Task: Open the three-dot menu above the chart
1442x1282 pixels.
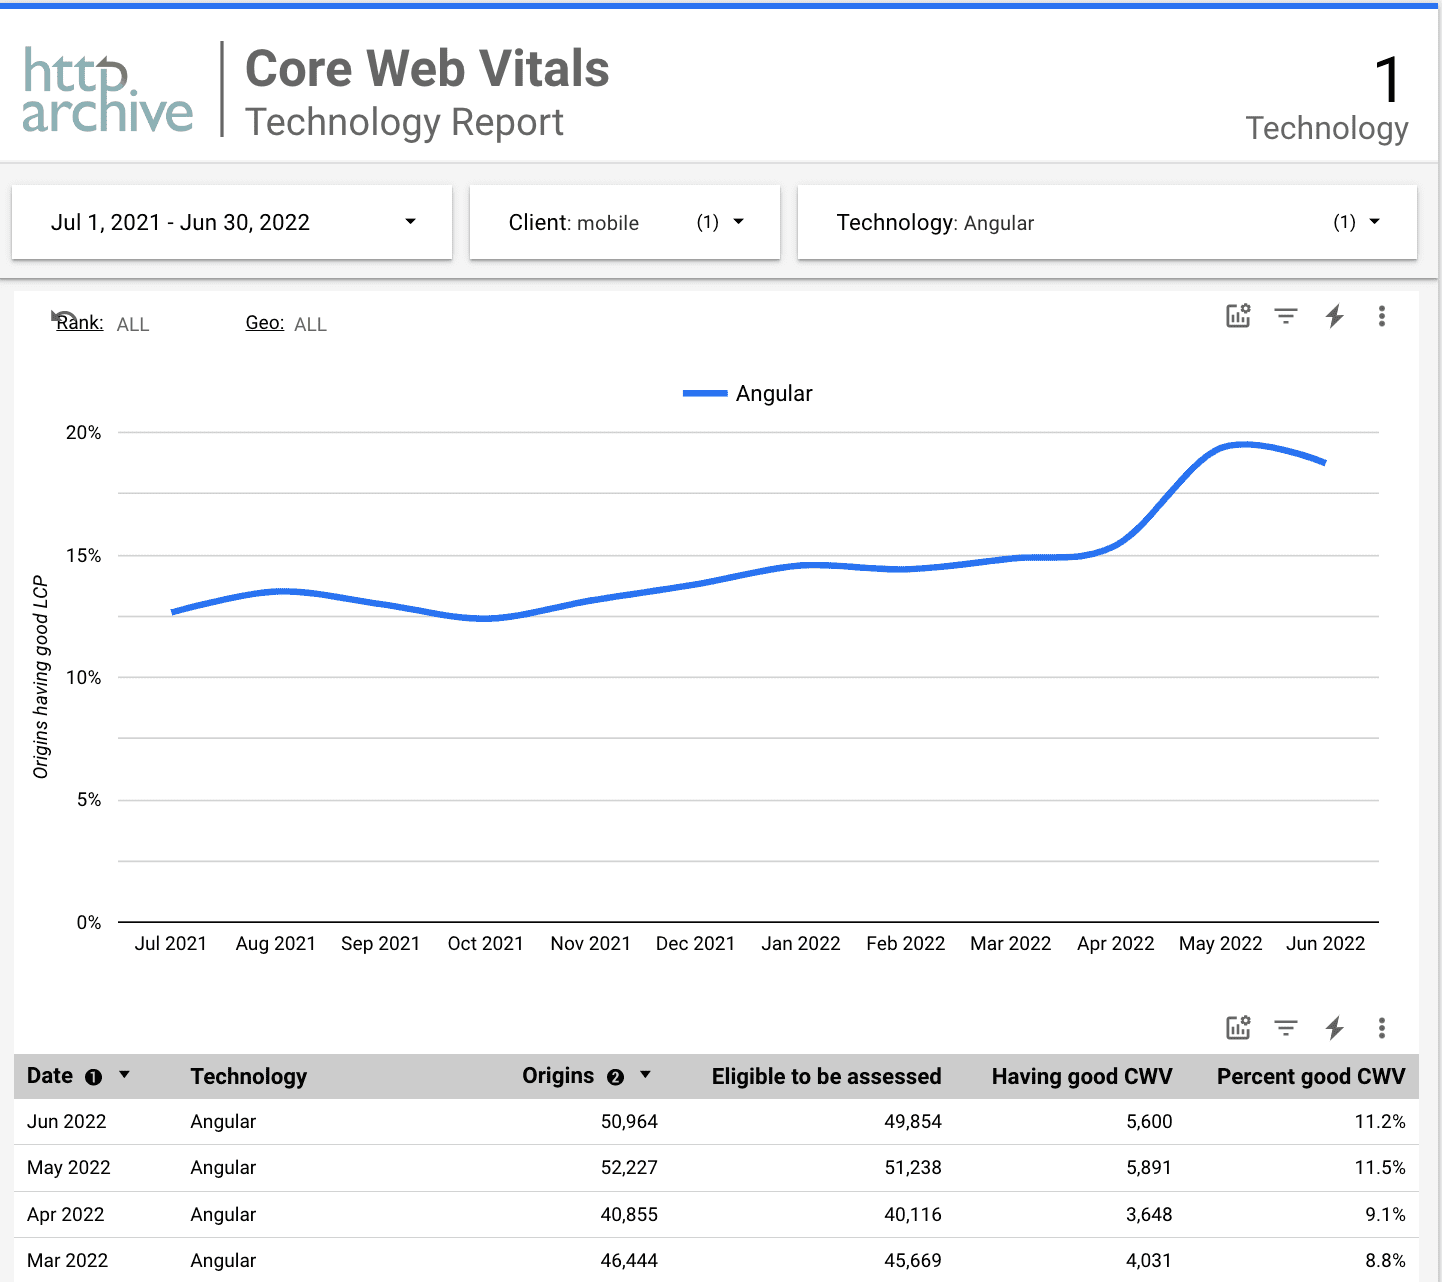Action: [x=1382, y=316]
